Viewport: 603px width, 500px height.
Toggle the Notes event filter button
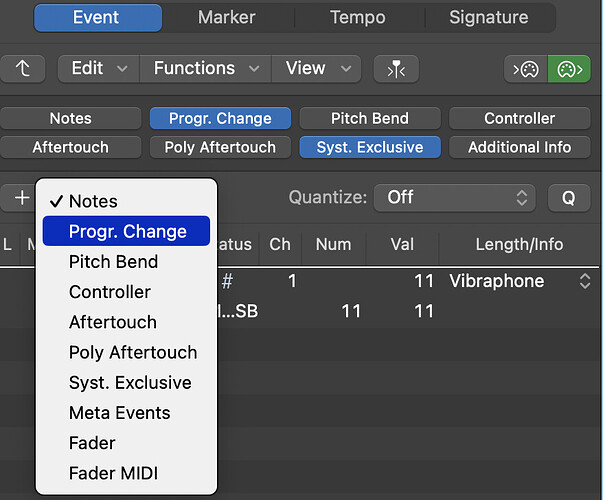pos(71,118)
